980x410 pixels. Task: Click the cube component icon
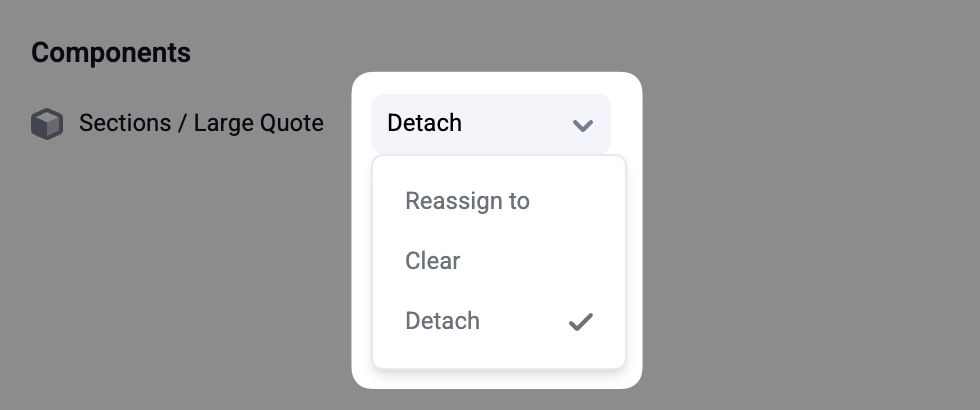(x=47, y=124)
